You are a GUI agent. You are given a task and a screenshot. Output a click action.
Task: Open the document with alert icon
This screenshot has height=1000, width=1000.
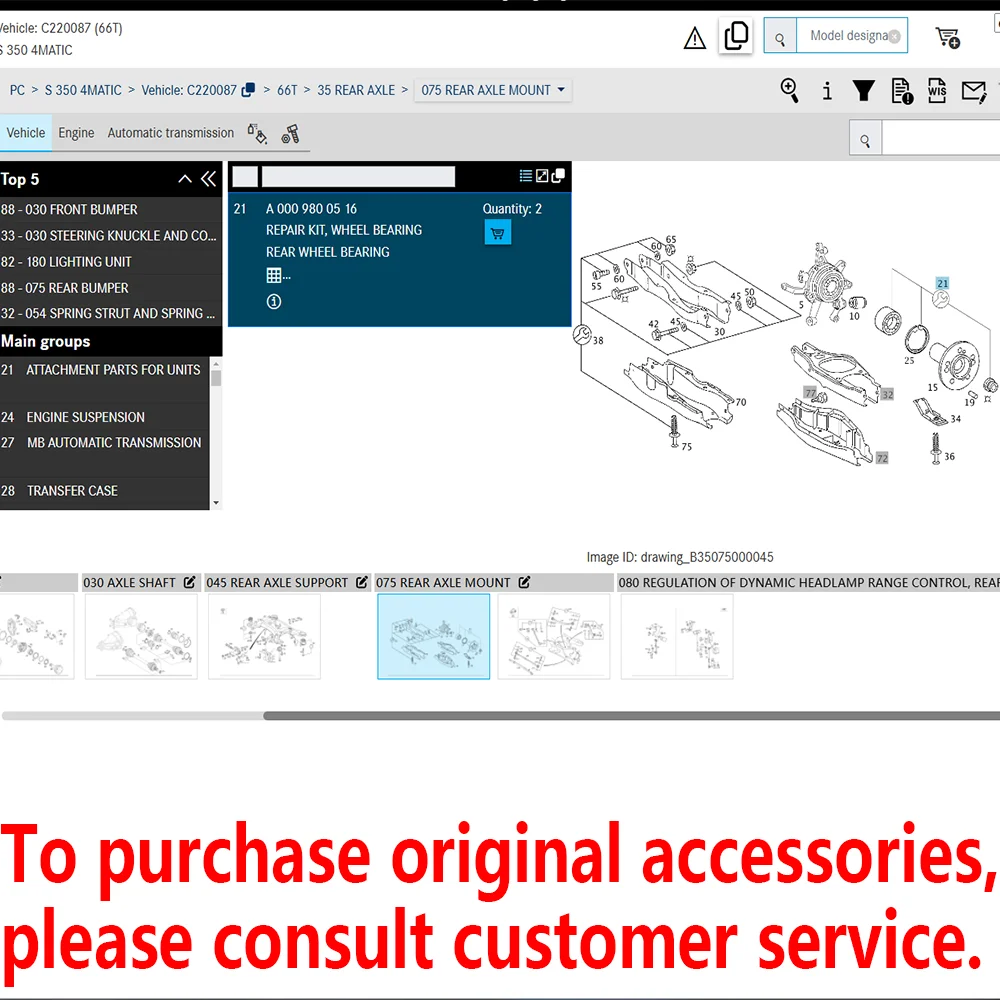point(902,91)
